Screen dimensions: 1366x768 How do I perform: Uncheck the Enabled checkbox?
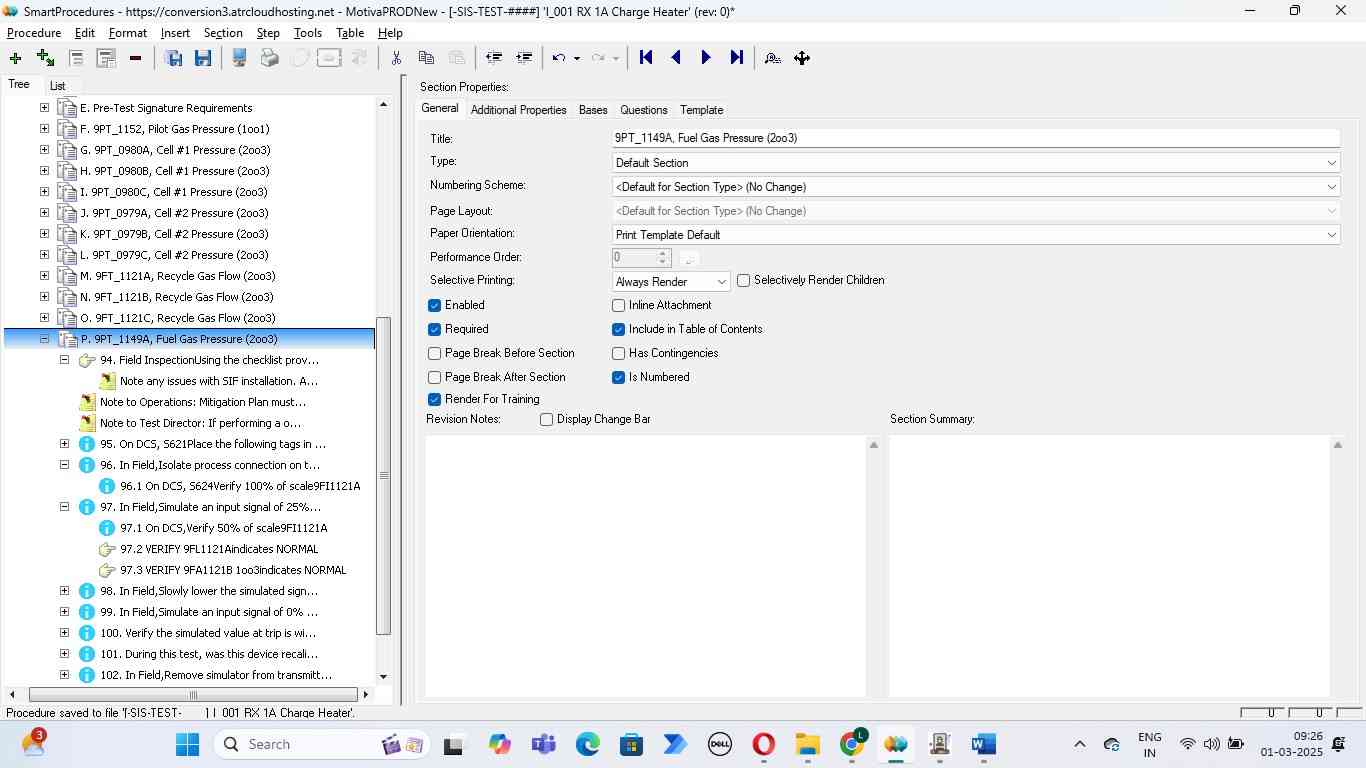click(x=435, y=305)
